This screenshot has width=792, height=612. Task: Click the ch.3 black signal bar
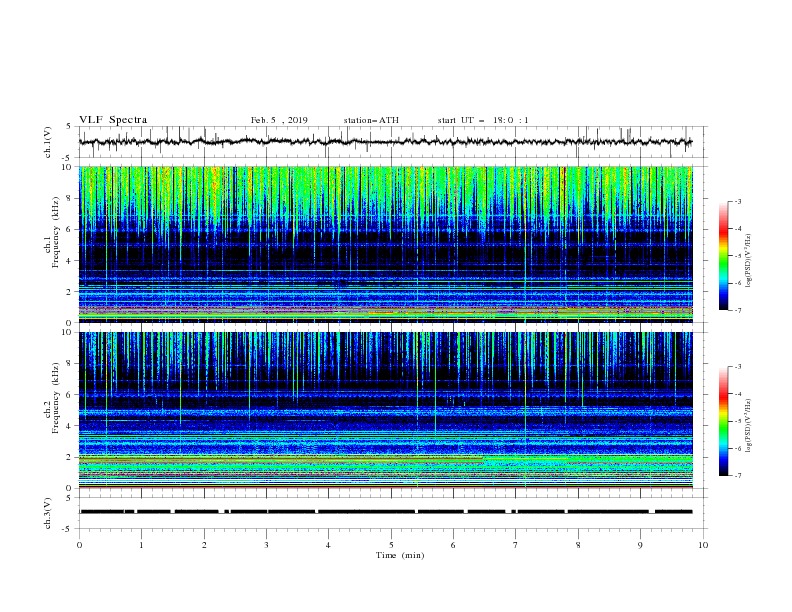[385, 512]
